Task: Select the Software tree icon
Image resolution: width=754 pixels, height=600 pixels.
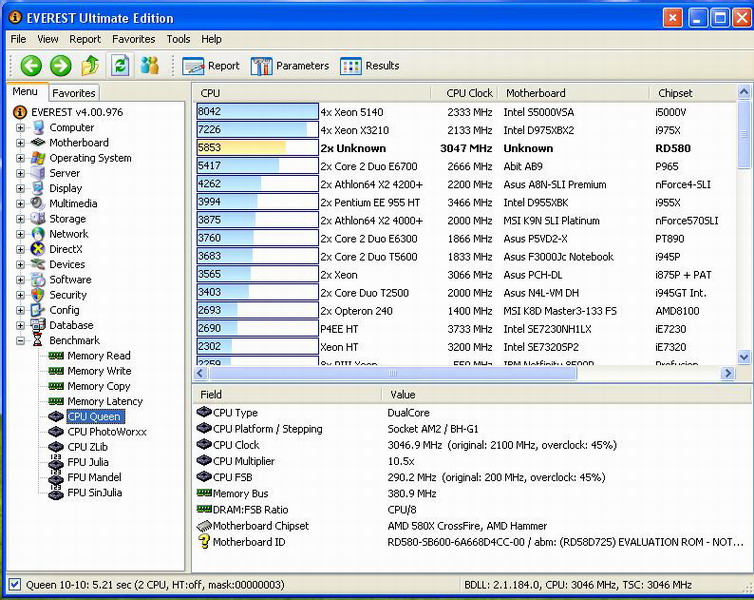Action: 38,279
